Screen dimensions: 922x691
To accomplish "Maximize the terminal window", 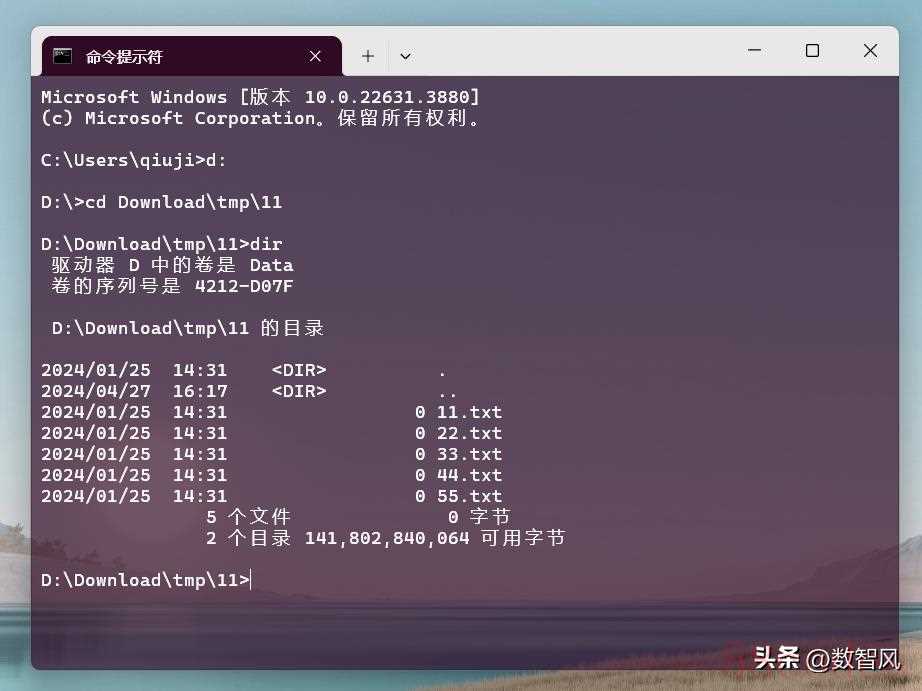I will click(x=812, y=51).
